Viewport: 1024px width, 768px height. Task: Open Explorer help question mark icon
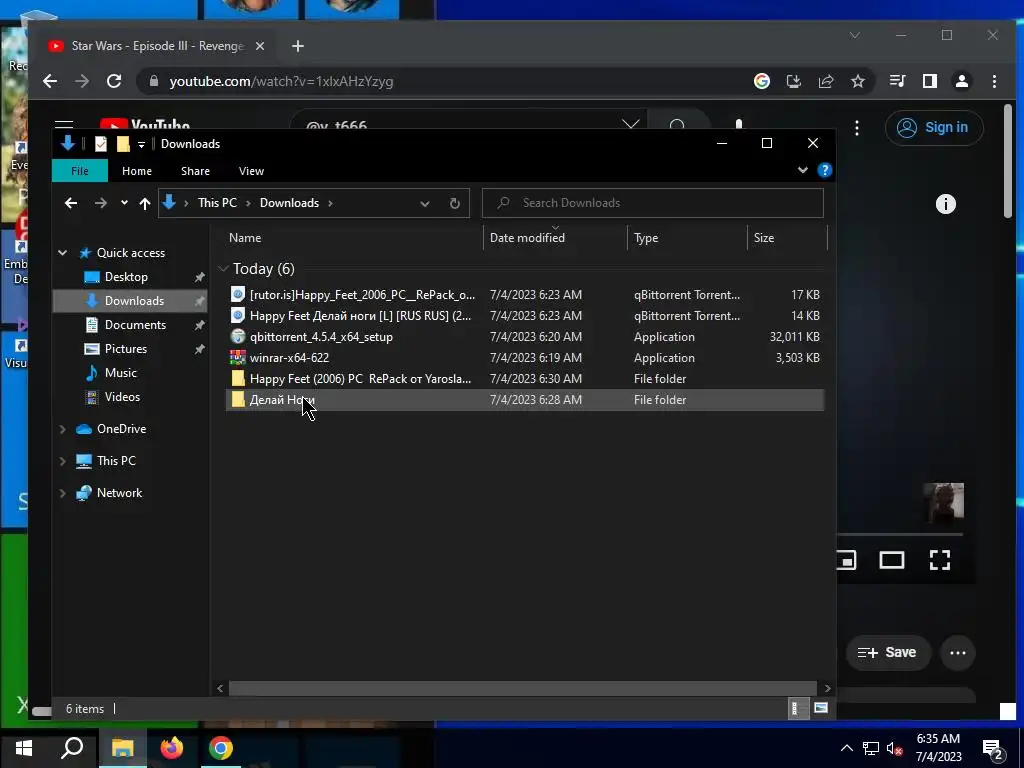(x=825, y=170)
